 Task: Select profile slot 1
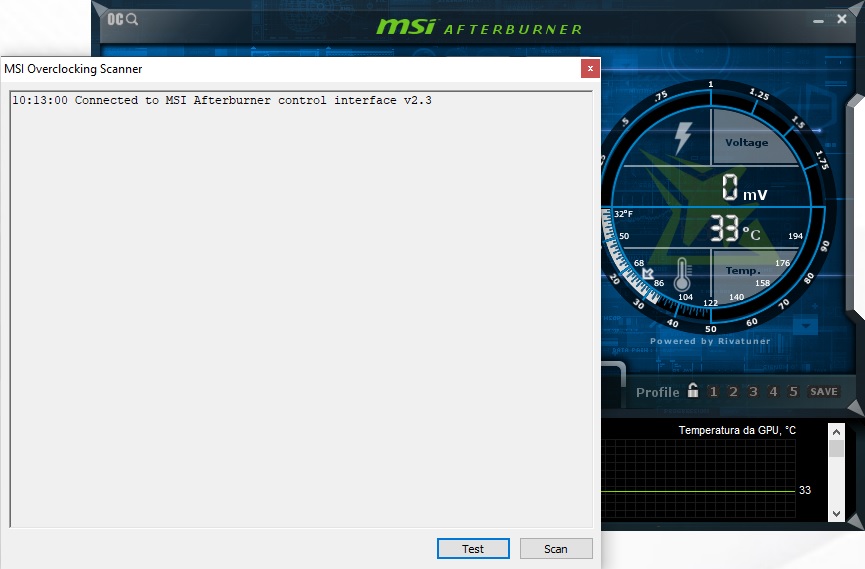[713, 391]
